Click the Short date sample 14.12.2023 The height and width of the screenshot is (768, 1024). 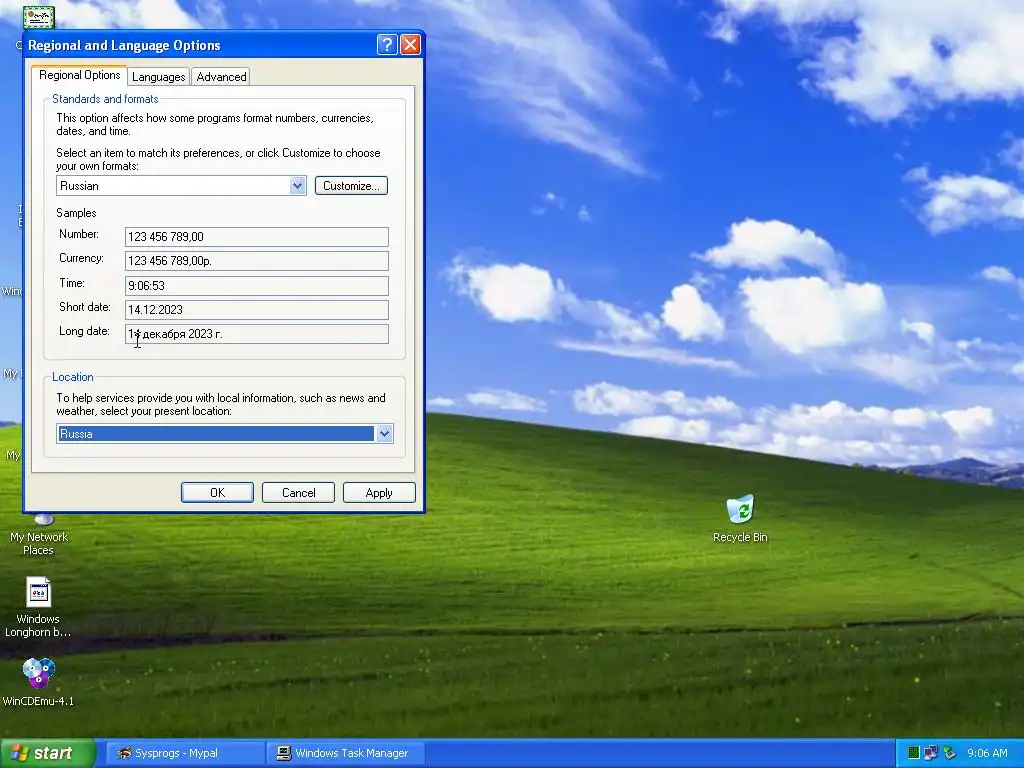point(257,310)
